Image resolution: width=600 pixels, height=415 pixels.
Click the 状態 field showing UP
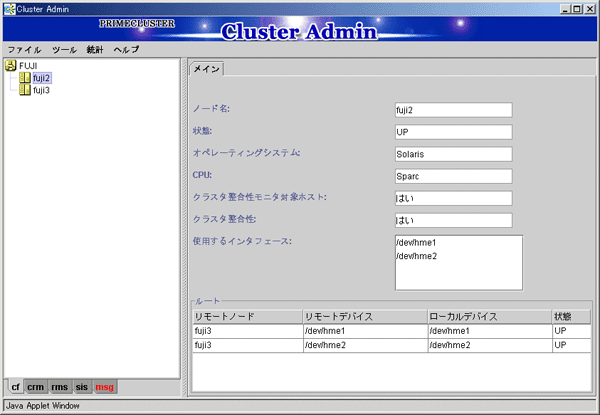pos(453,132)
